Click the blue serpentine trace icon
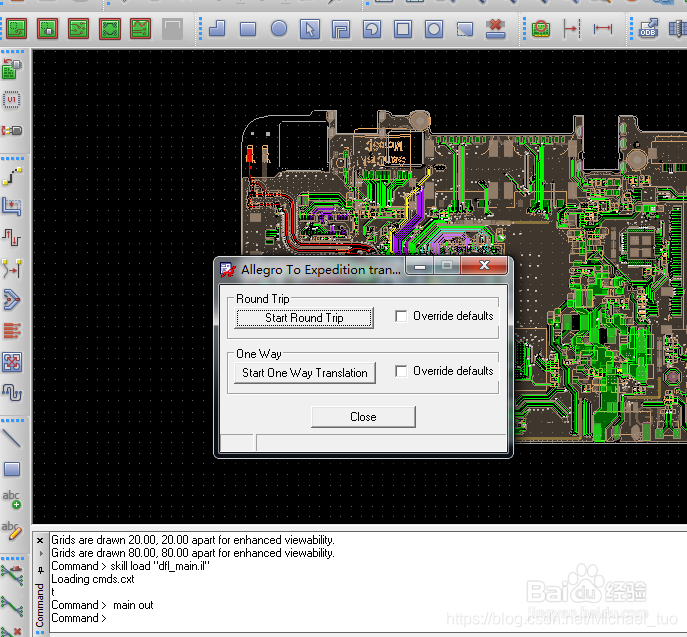 point(12,393)
